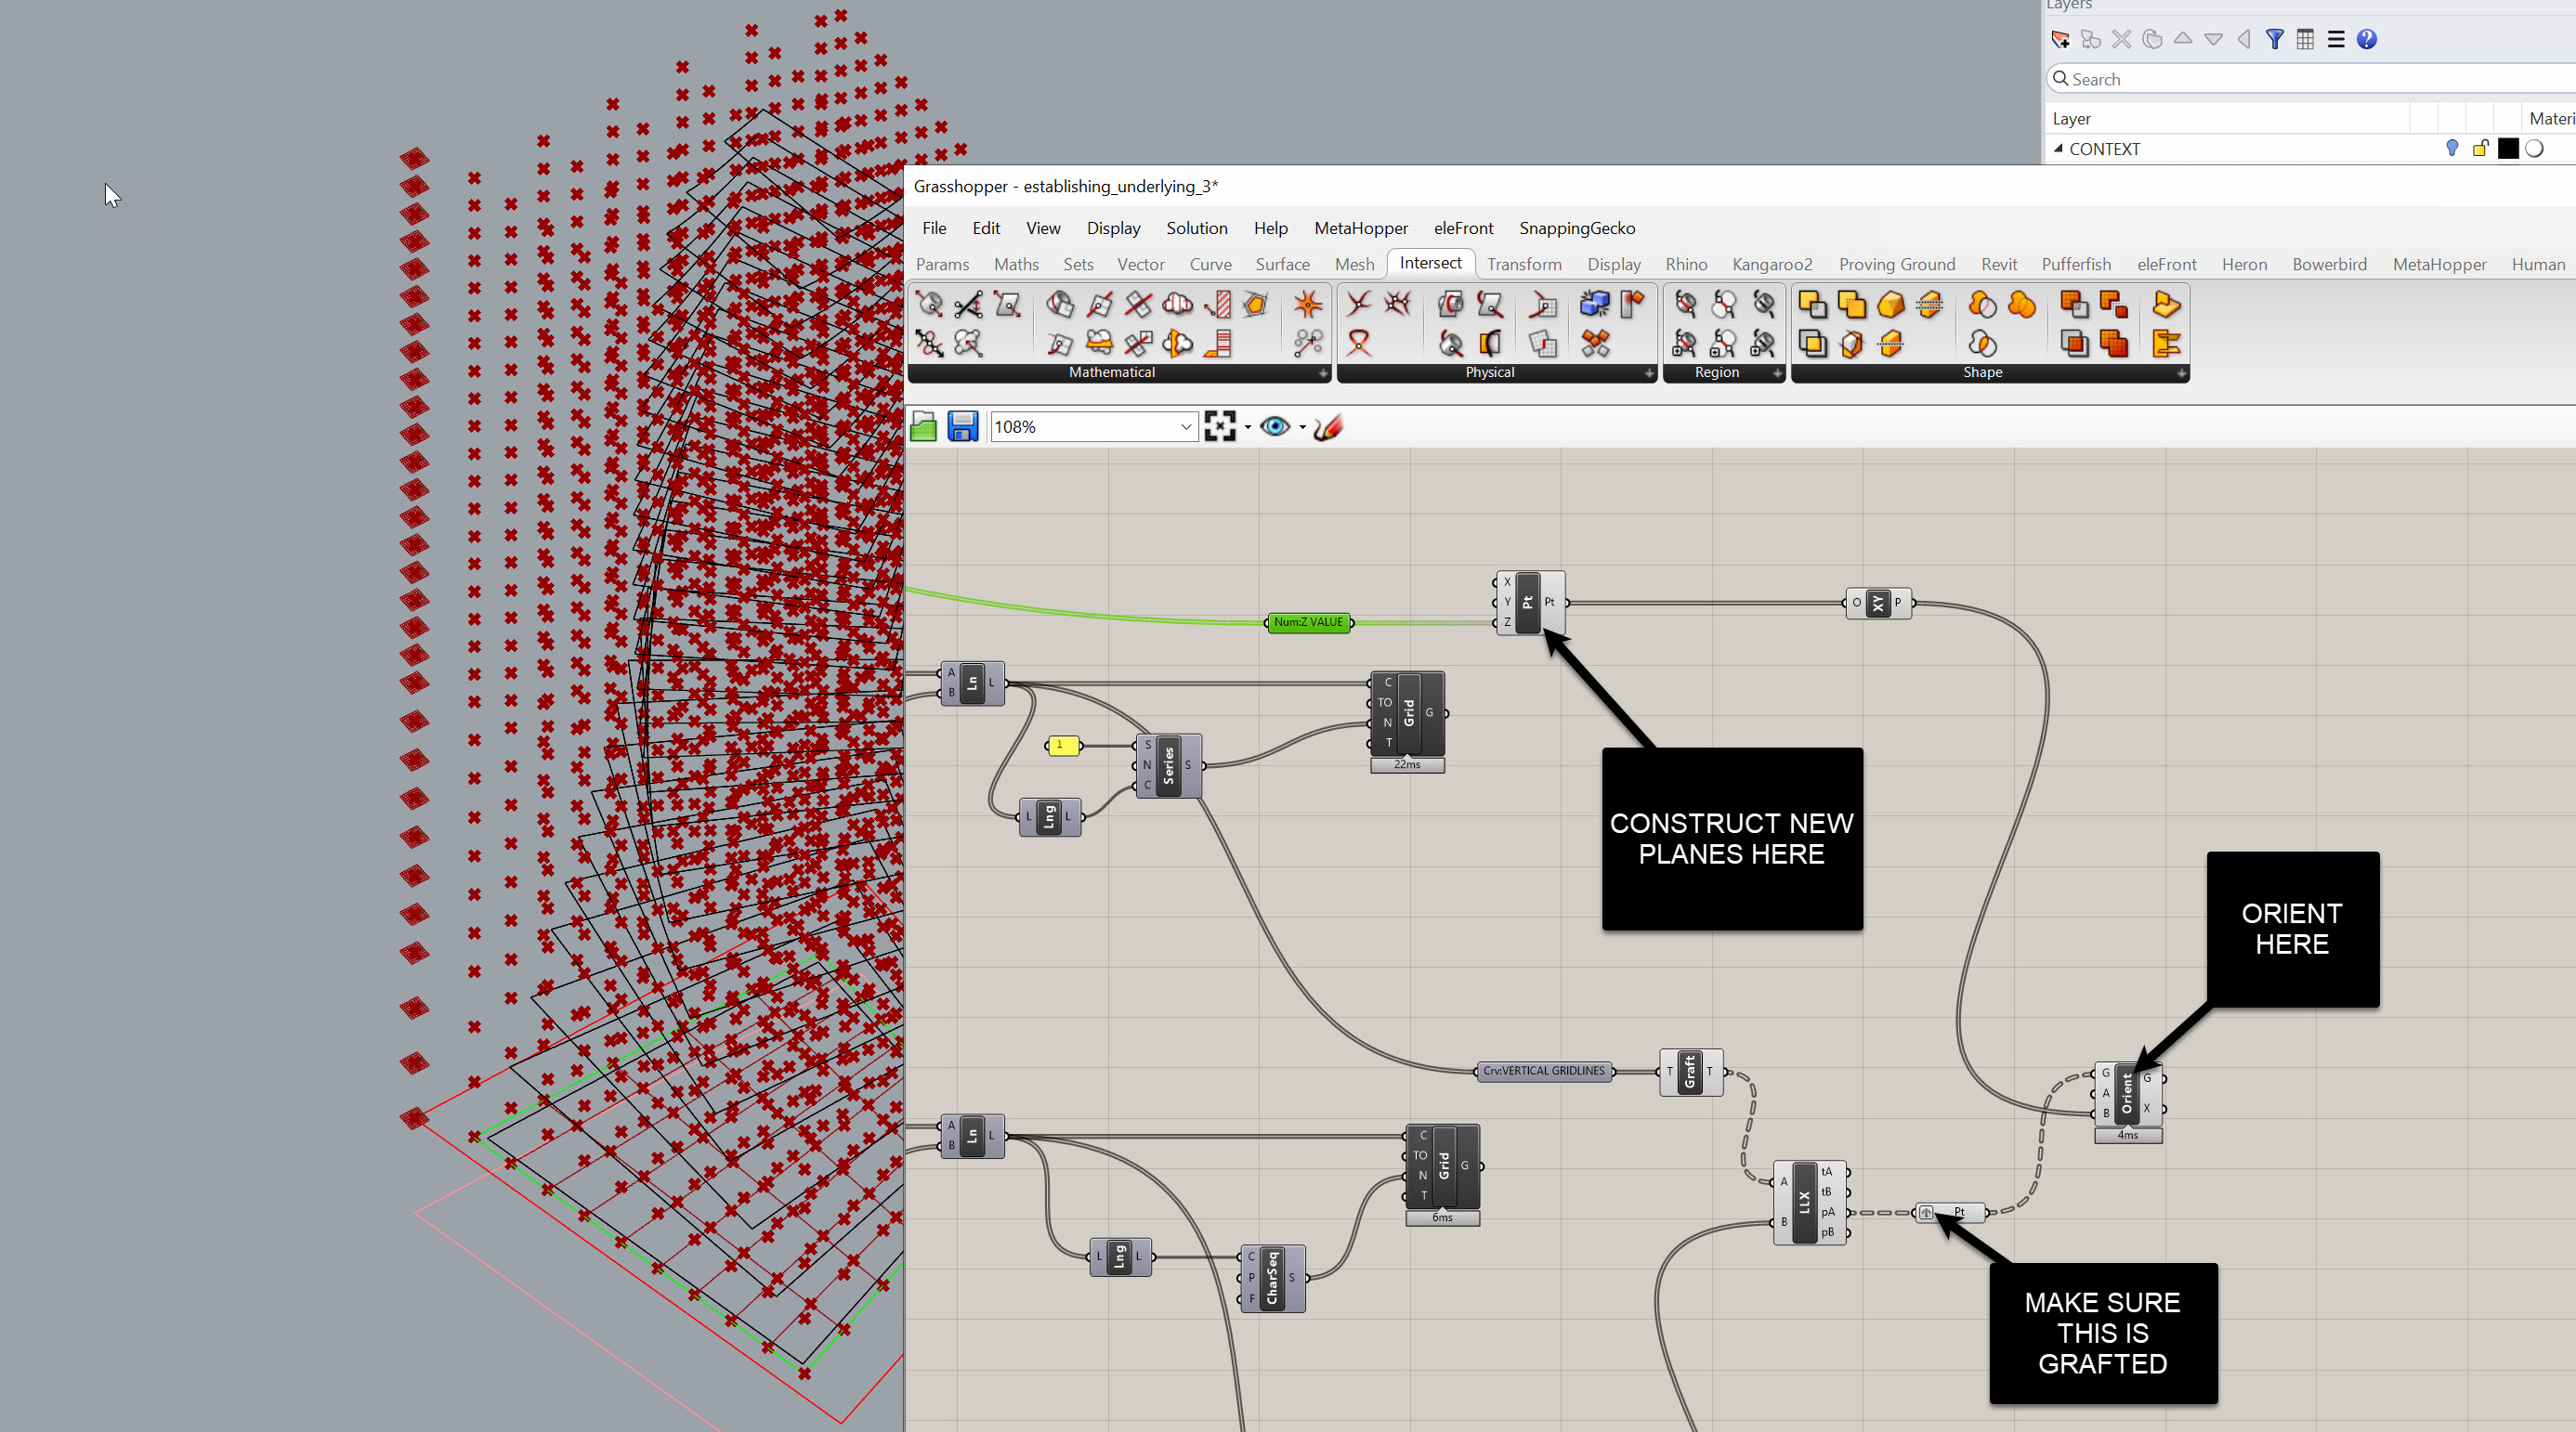Click the blue help question mark icon

coord(2366,39)
